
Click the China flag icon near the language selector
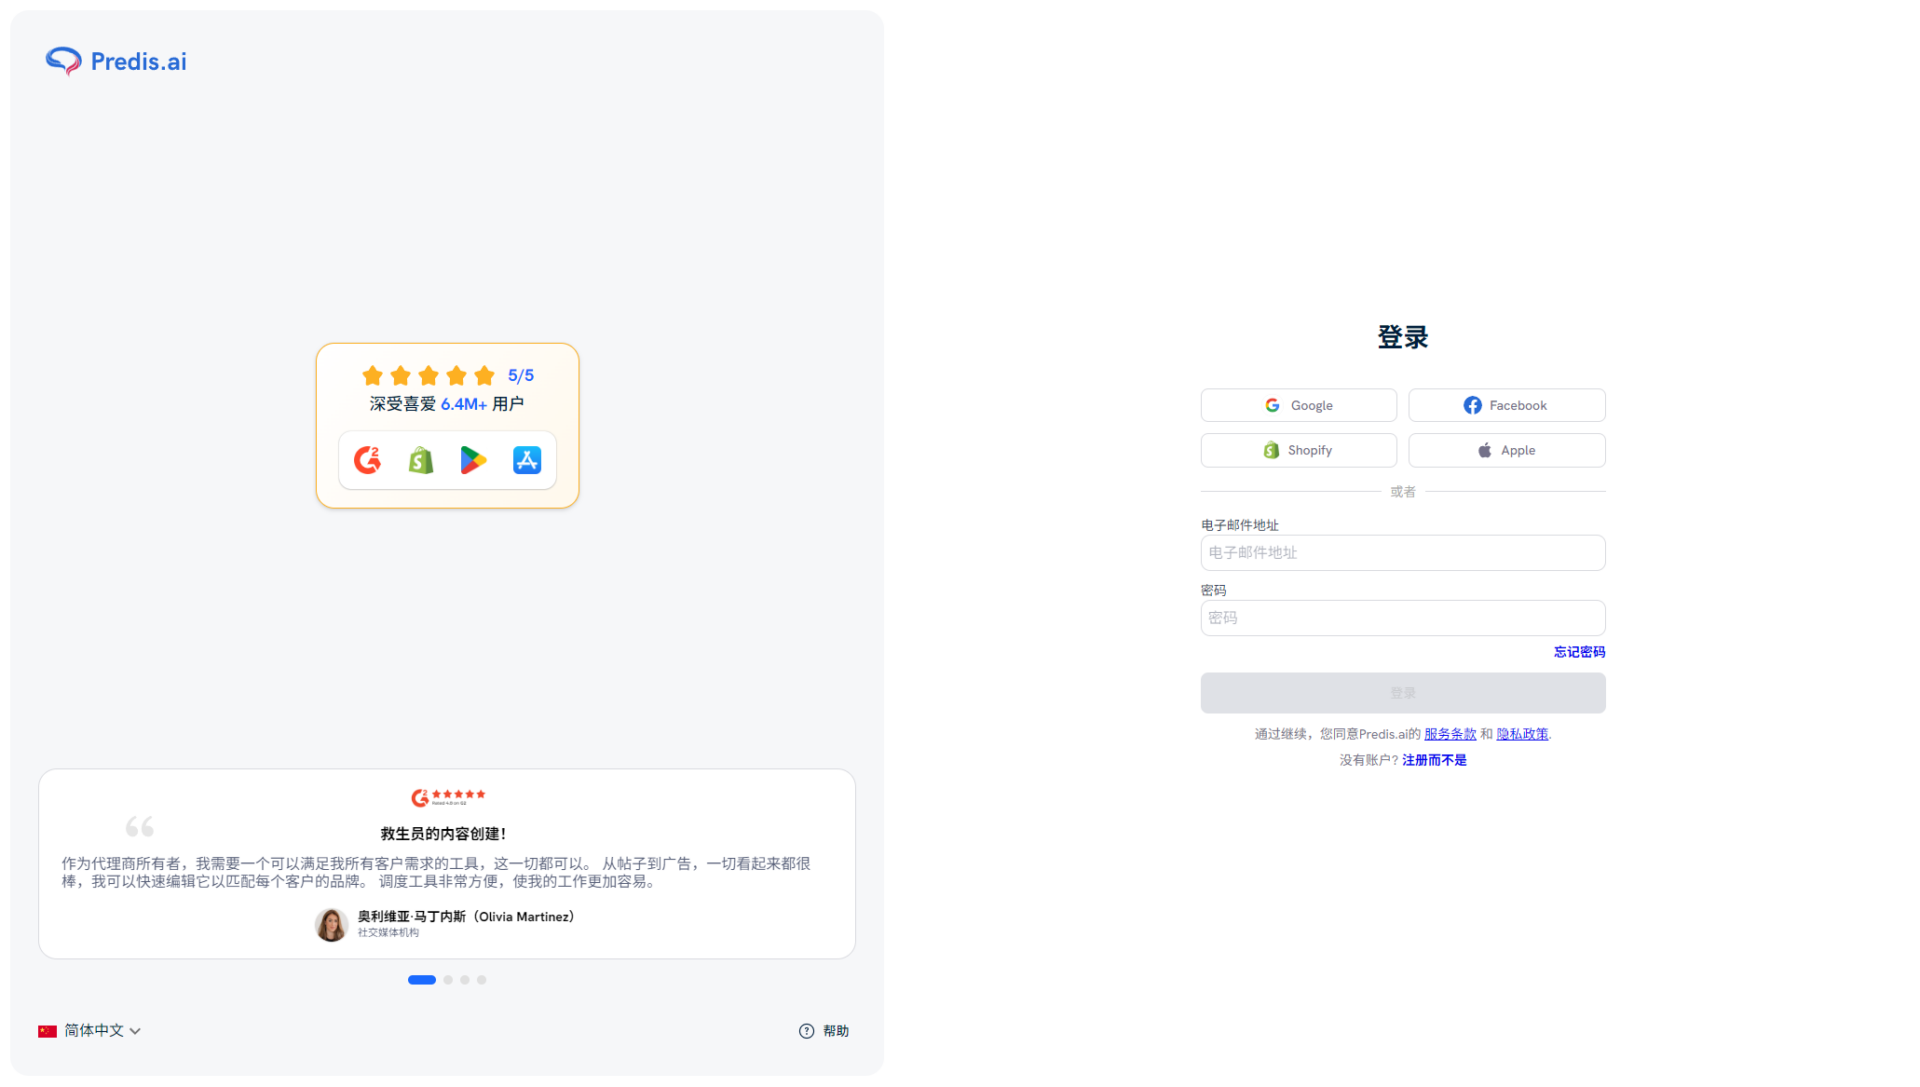tap(47, 1030)
